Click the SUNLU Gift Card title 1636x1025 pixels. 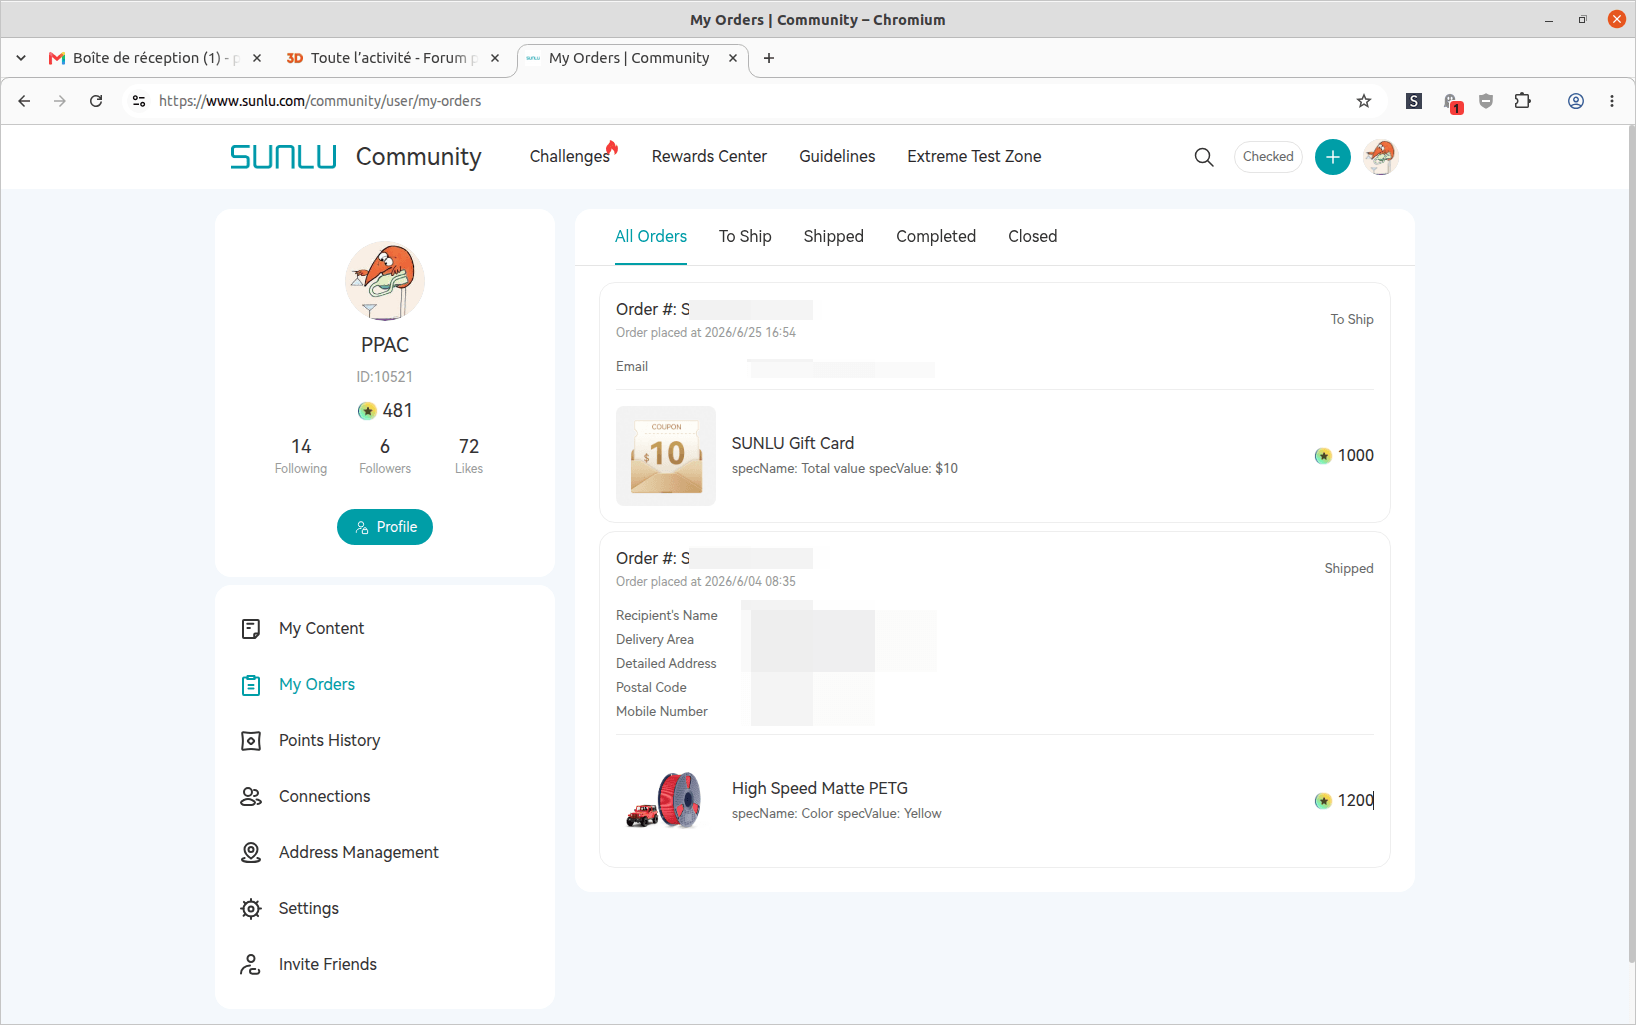point(793,444)
